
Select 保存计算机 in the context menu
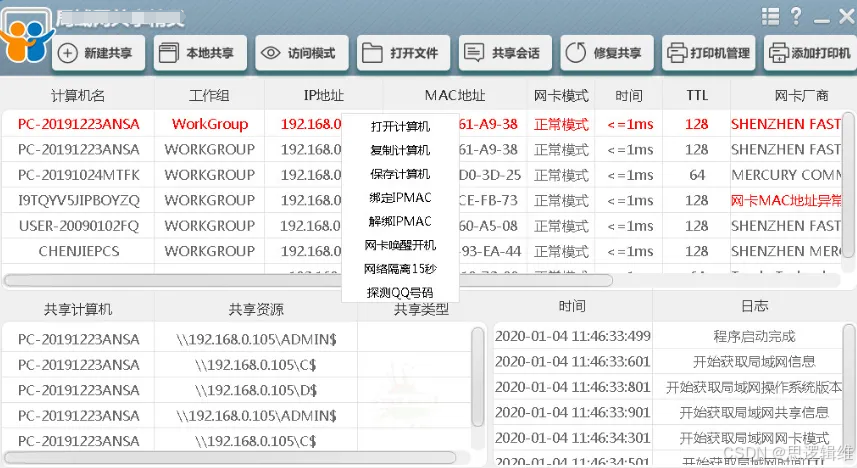tap(400, 174)
